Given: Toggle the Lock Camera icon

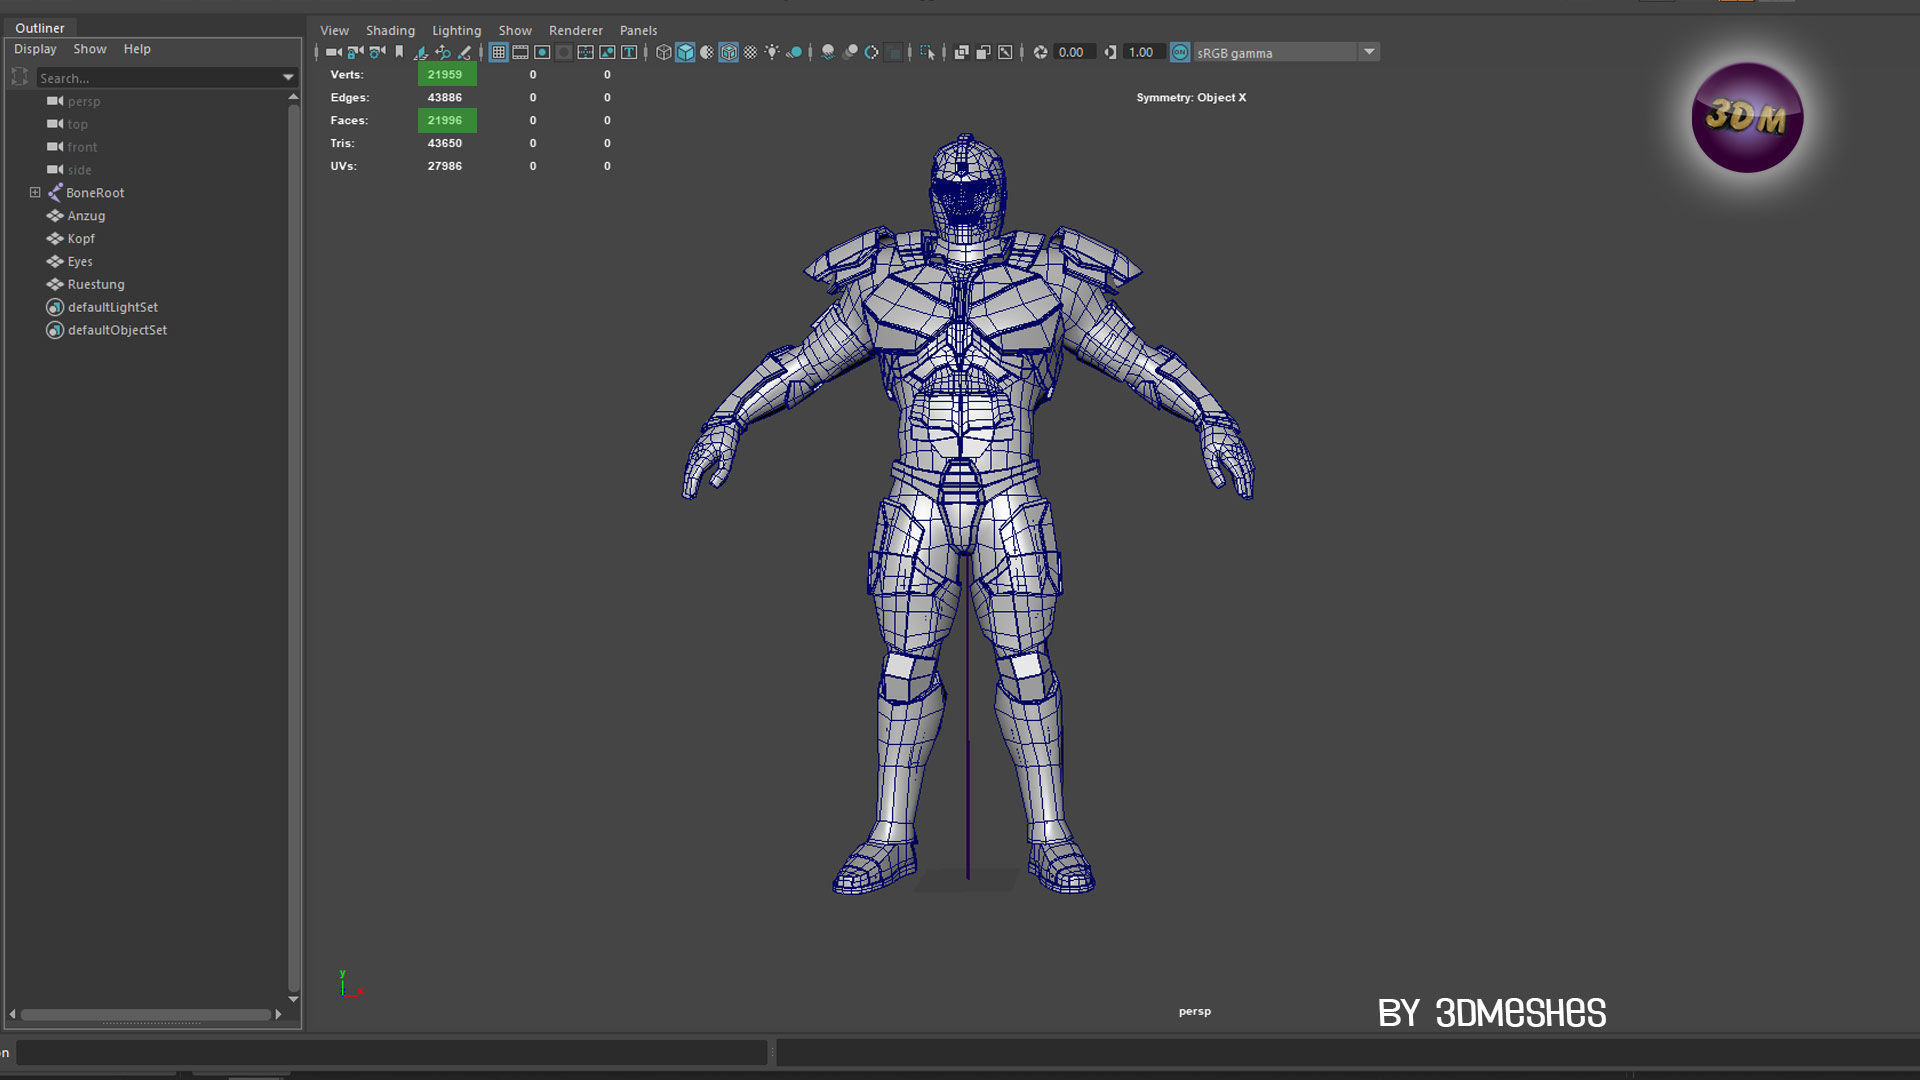Looking at the screenshot, I should tap(355, 52).
